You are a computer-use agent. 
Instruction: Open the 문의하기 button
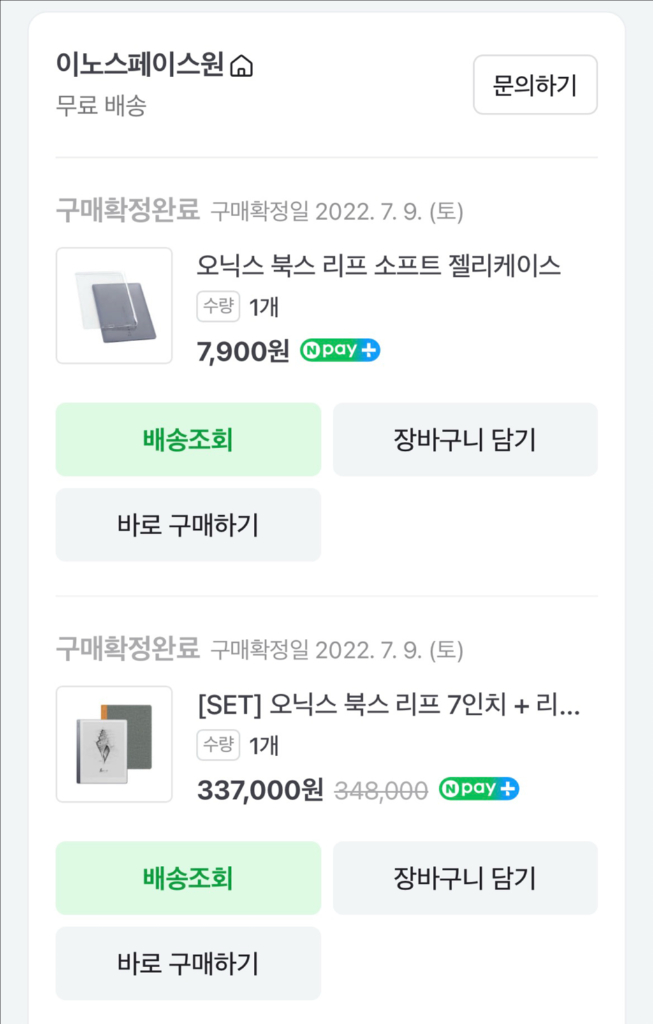(535, 85)
